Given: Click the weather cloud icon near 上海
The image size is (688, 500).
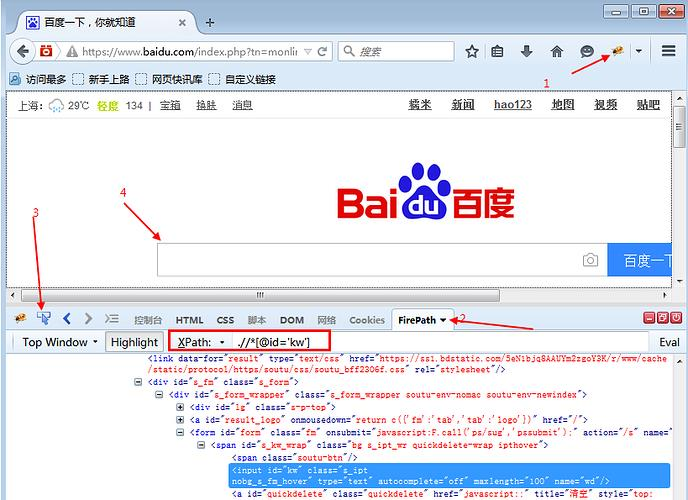Looking at the screenshot, I should [x=56, y=106].
